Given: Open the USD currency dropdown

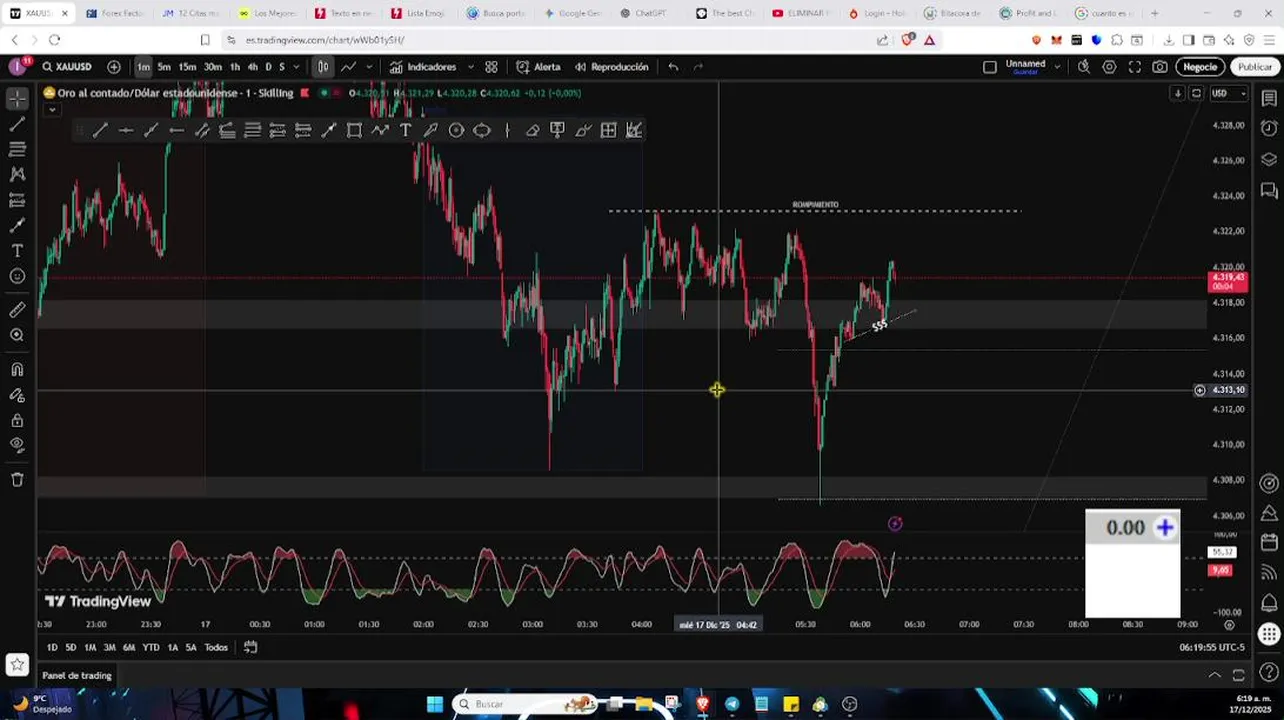Looking at the screenshot, I should [1229, 93].
